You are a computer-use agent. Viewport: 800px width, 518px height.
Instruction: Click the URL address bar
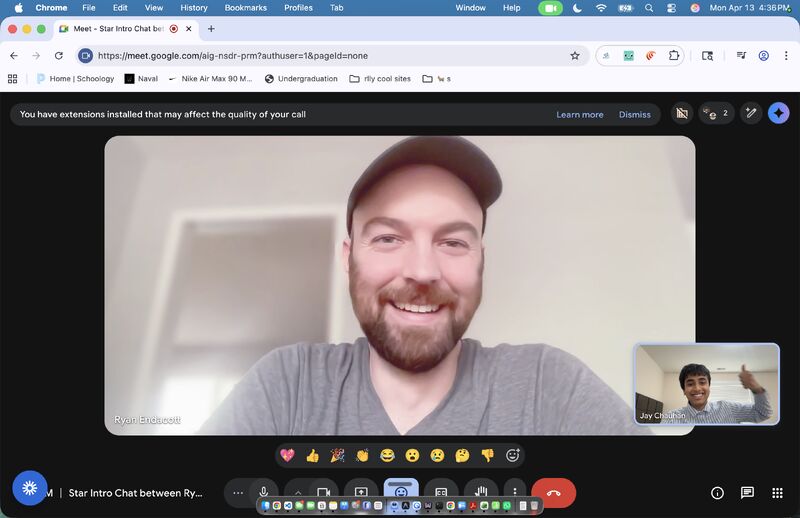[331, 56]
